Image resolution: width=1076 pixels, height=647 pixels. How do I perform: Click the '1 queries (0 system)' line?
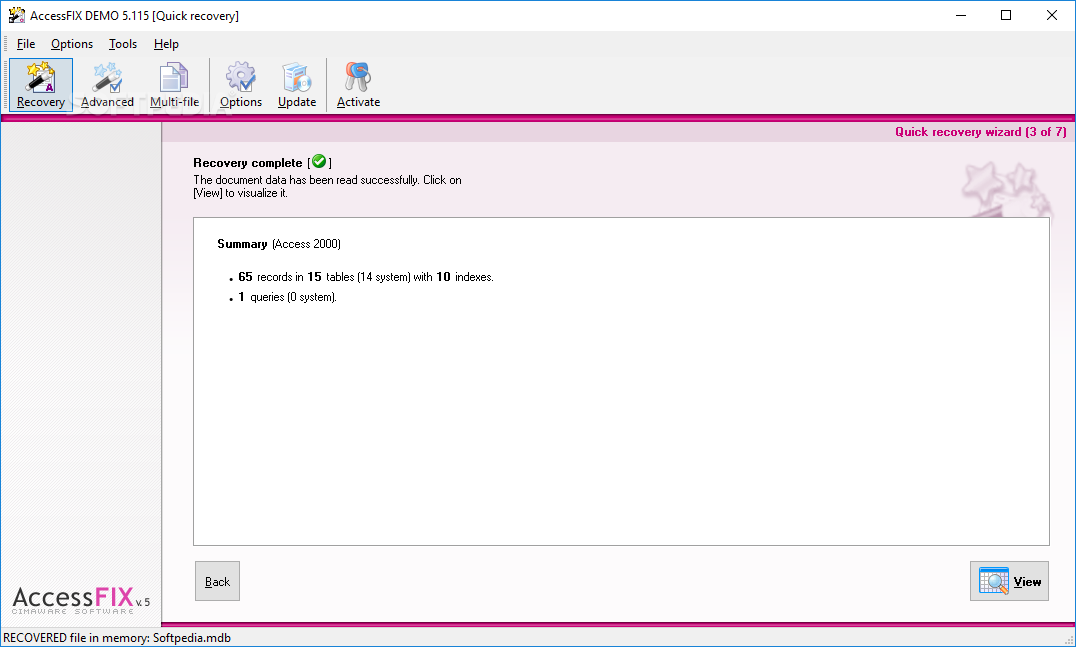coord(288,297)
